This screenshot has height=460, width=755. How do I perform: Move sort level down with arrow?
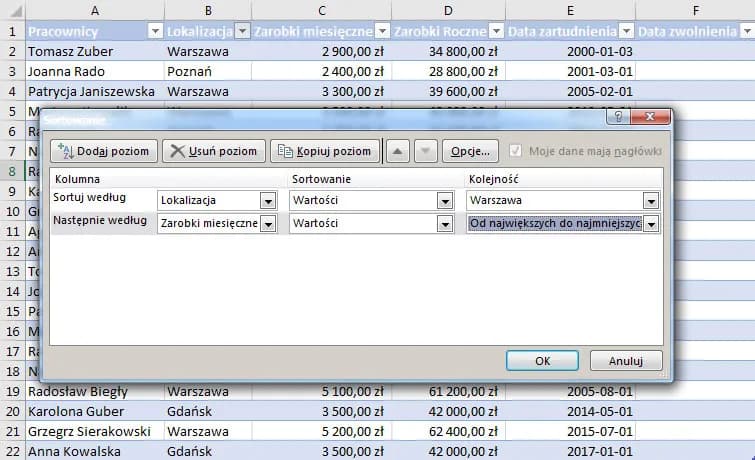[425, 151]
